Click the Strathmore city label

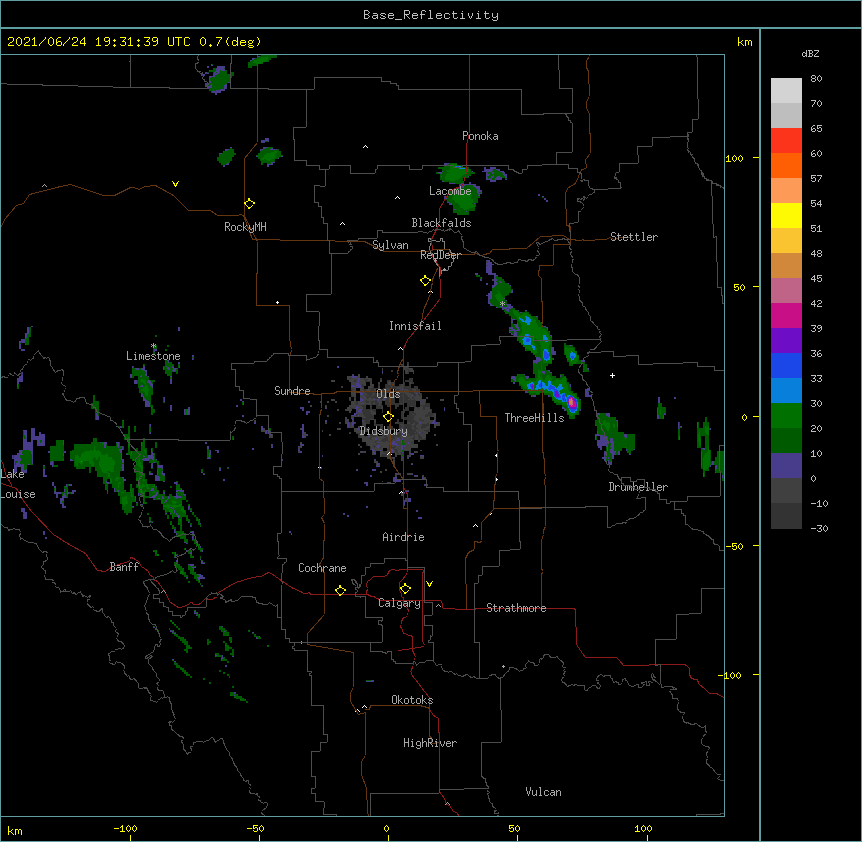516,608
